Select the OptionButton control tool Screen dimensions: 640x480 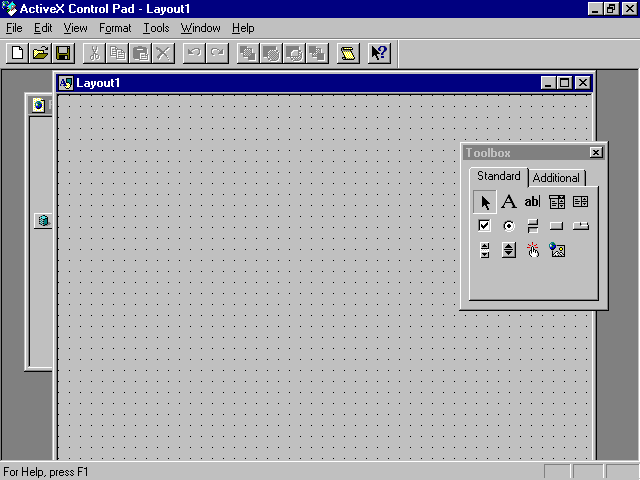508,226
